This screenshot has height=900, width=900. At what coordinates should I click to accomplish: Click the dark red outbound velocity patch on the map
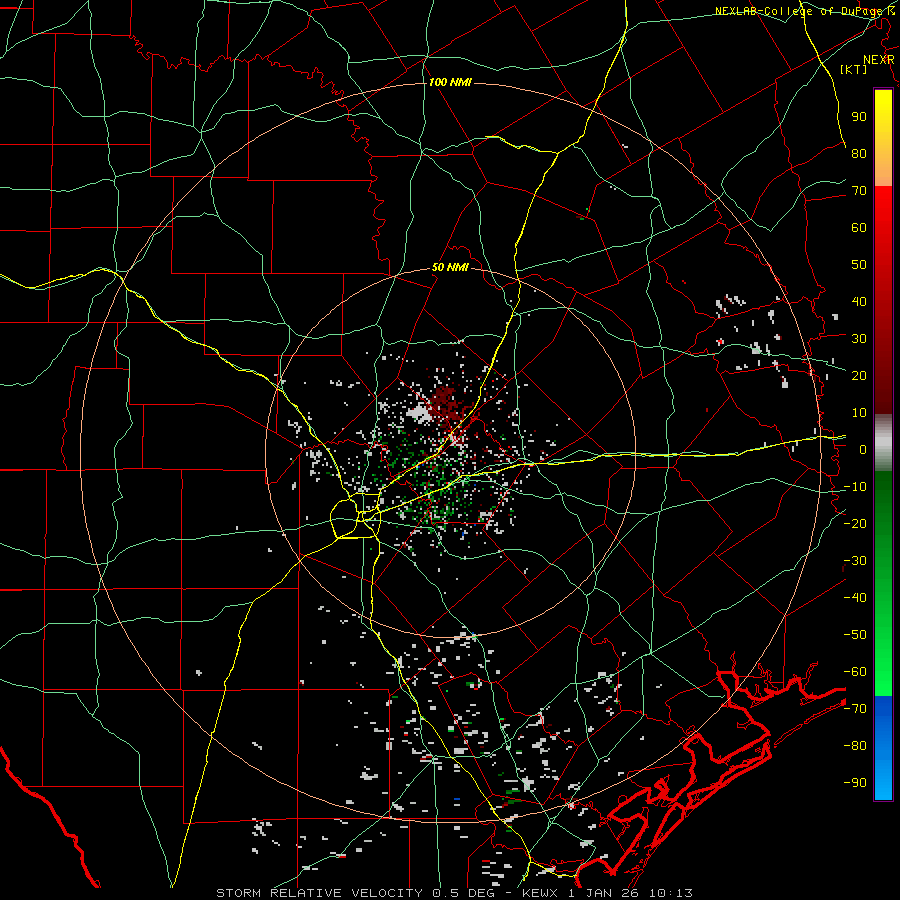click(447, 402)
